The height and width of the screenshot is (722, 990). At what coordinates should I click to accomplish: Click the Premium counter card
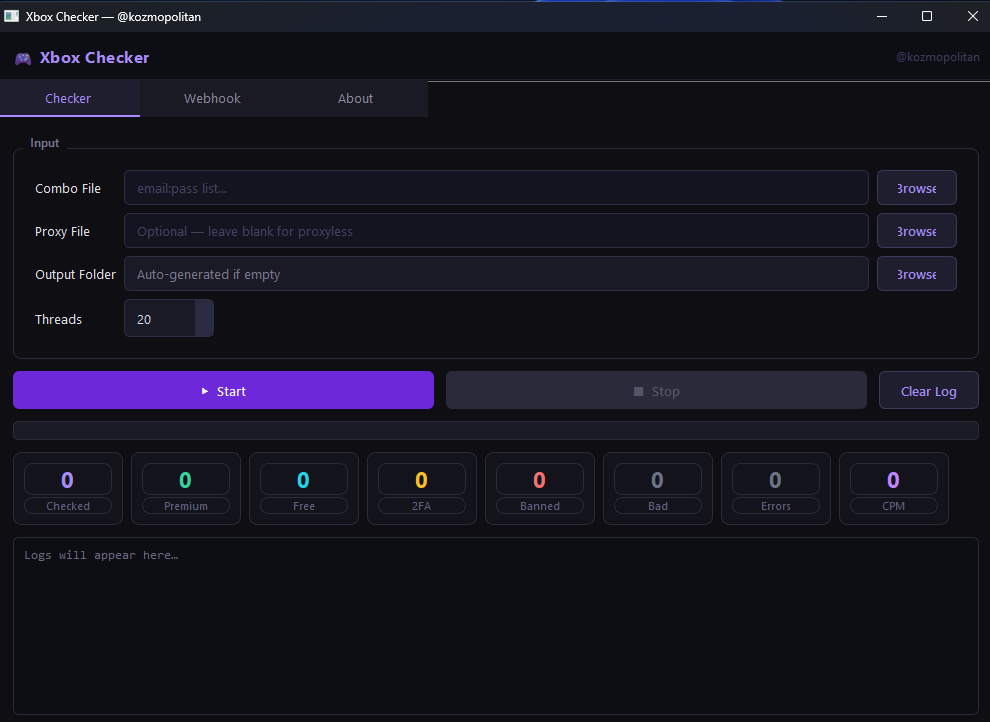[x=186, y=488]
